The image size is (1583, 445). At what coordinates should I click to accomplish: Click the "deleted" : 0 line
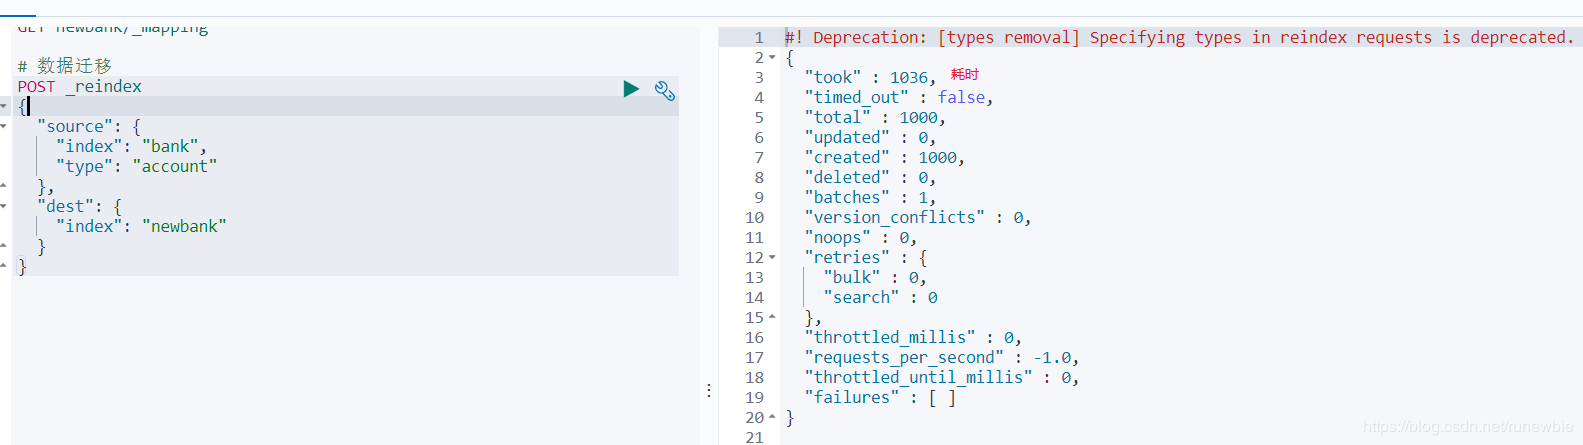click(870, 177)
